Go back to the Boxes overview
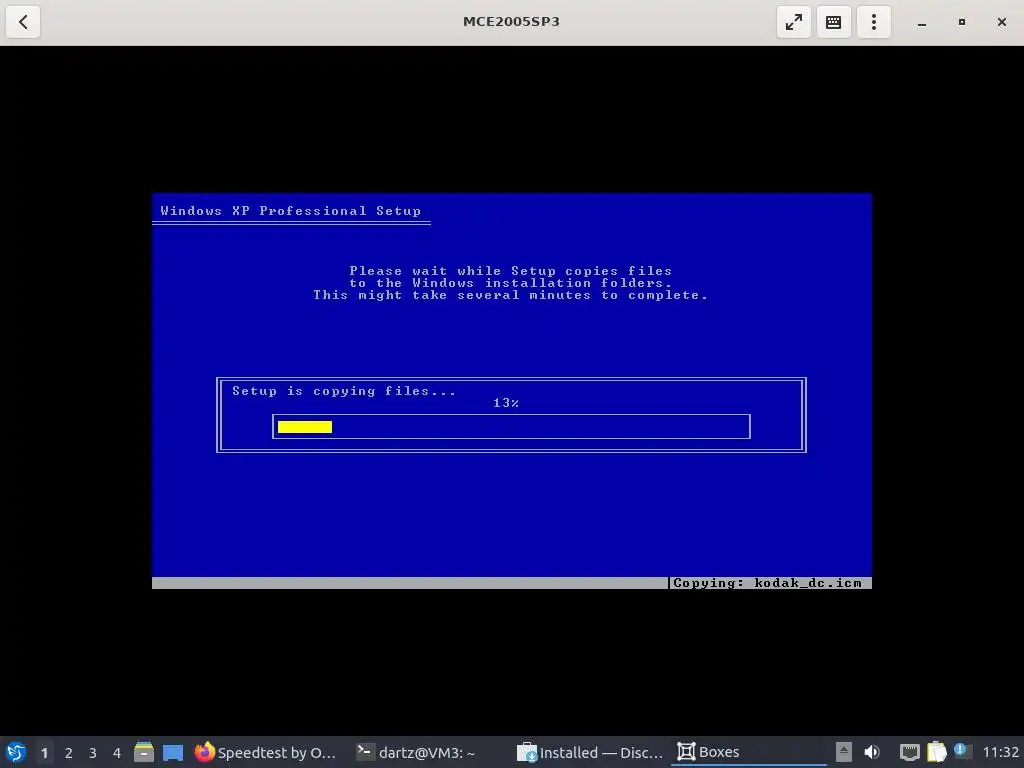 click(23, 22)
